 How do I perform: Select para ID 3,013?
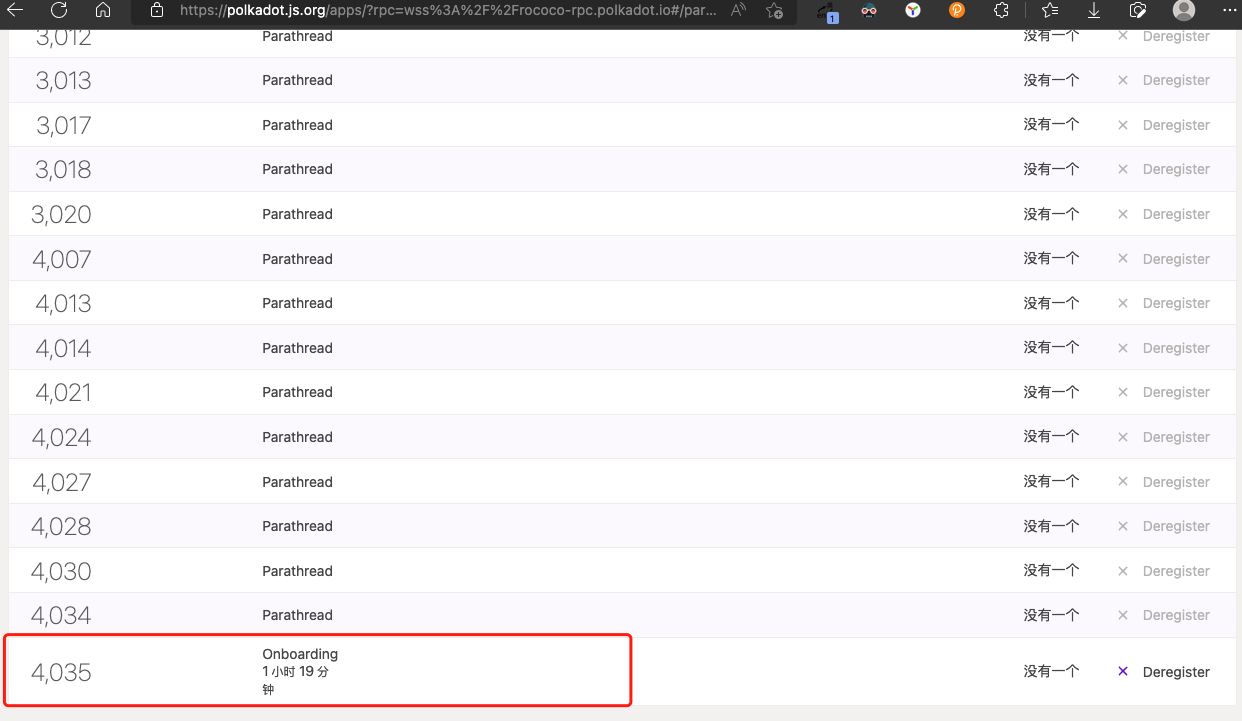point(63,81)
